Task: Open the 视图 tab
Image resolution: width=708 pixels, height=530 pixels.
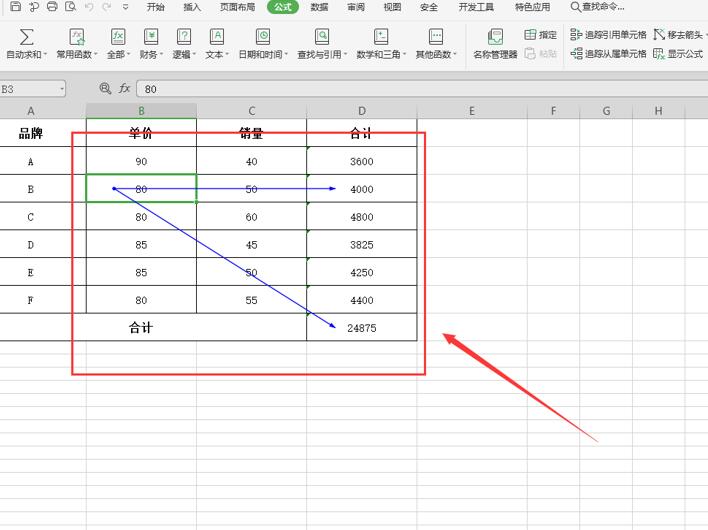Action: [x=392, y=7]
